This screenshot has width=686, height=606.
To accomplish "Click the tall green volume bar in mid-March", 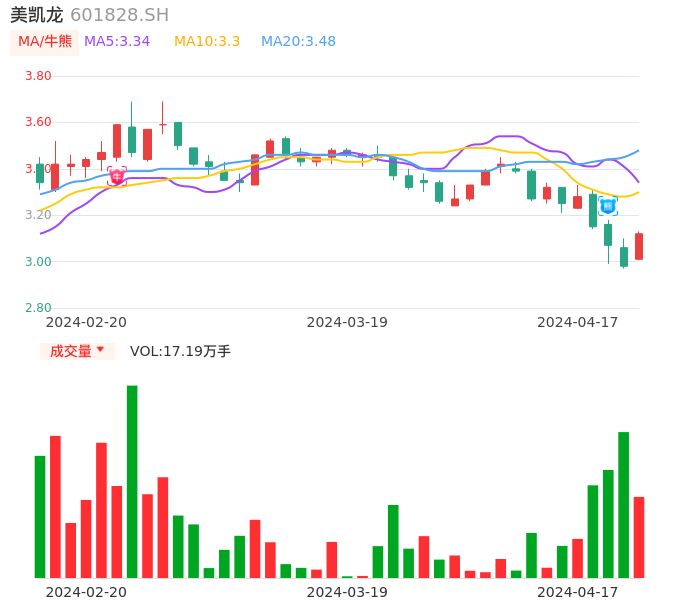I will click(x=393, y=541).
